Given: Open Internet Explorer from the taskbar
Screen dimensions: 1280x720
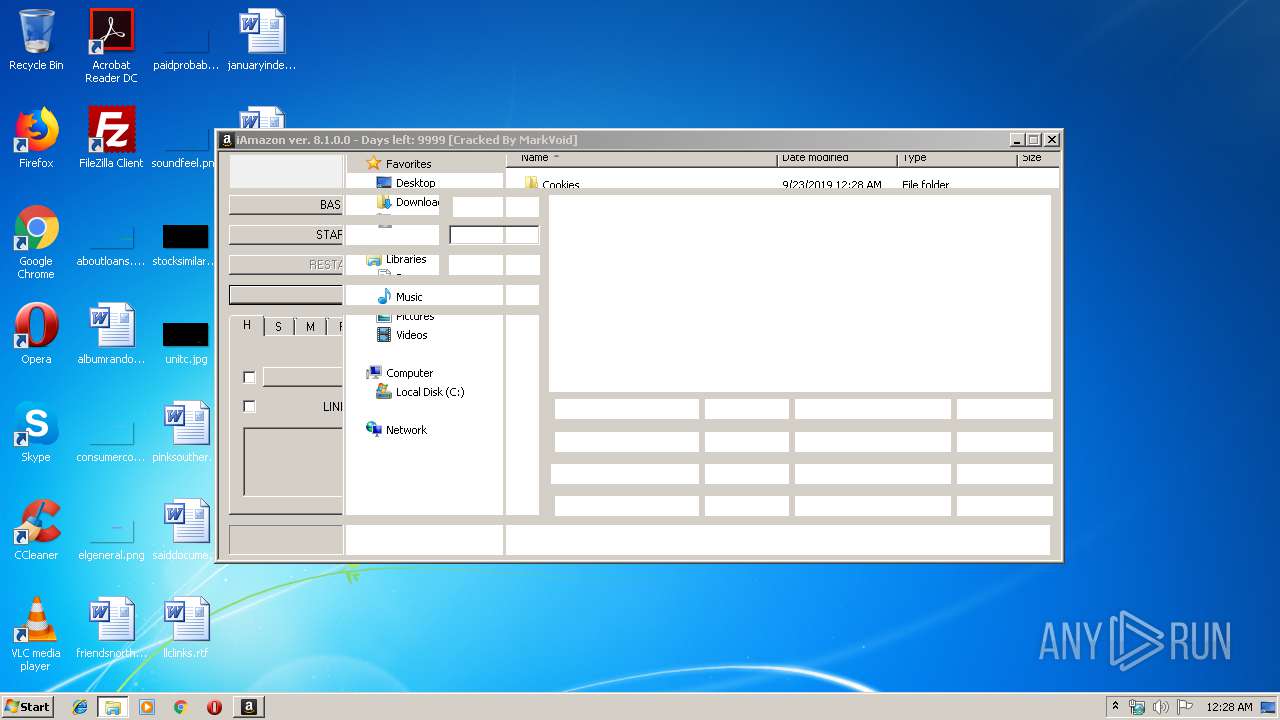Looking at the screenshot, I should point(80,707).
